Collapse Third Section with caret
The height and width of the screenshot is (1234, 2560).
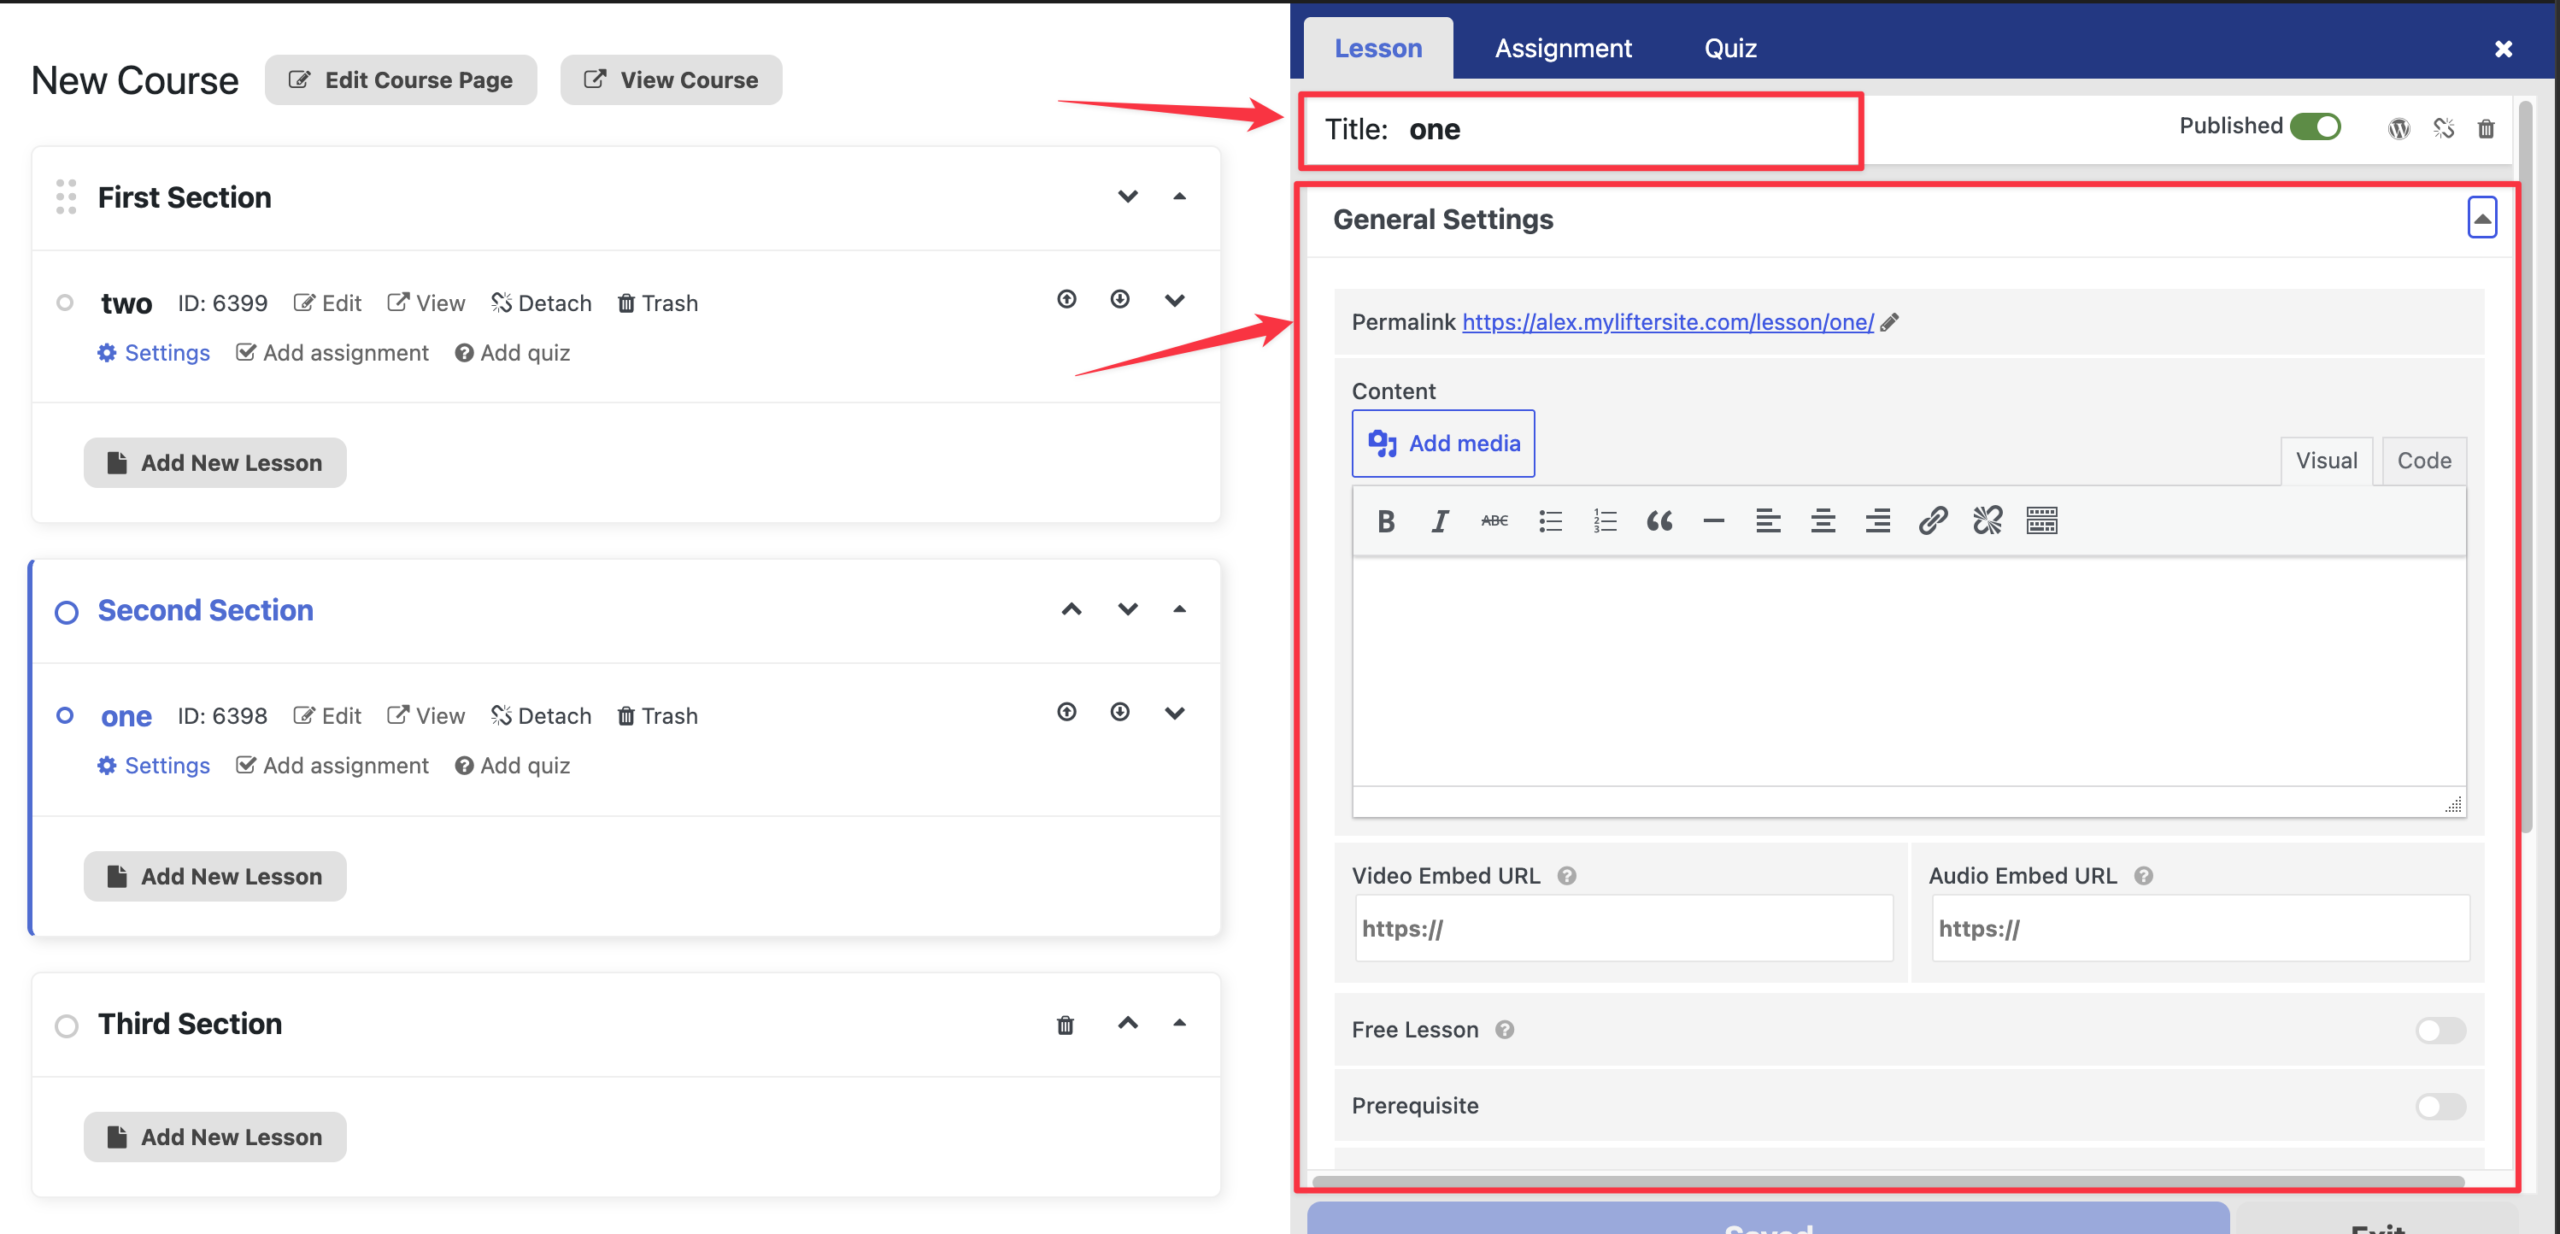coord(1180,1023)
